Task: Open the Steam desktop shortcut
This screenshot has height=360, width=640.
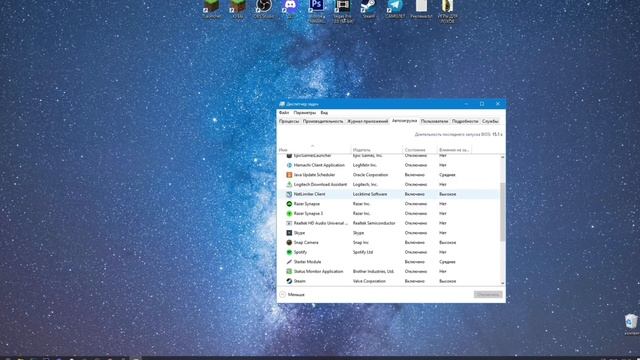Action: coord(369,8)
